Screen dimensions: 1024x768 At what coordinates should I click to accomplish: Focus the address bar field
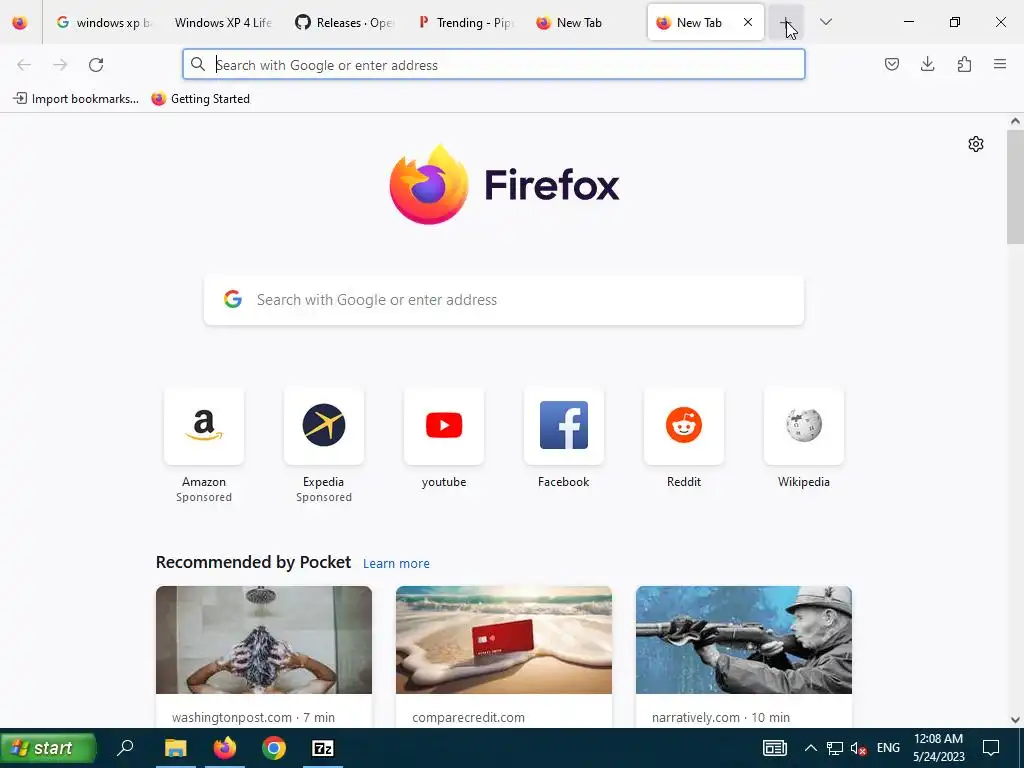(494, 65)
